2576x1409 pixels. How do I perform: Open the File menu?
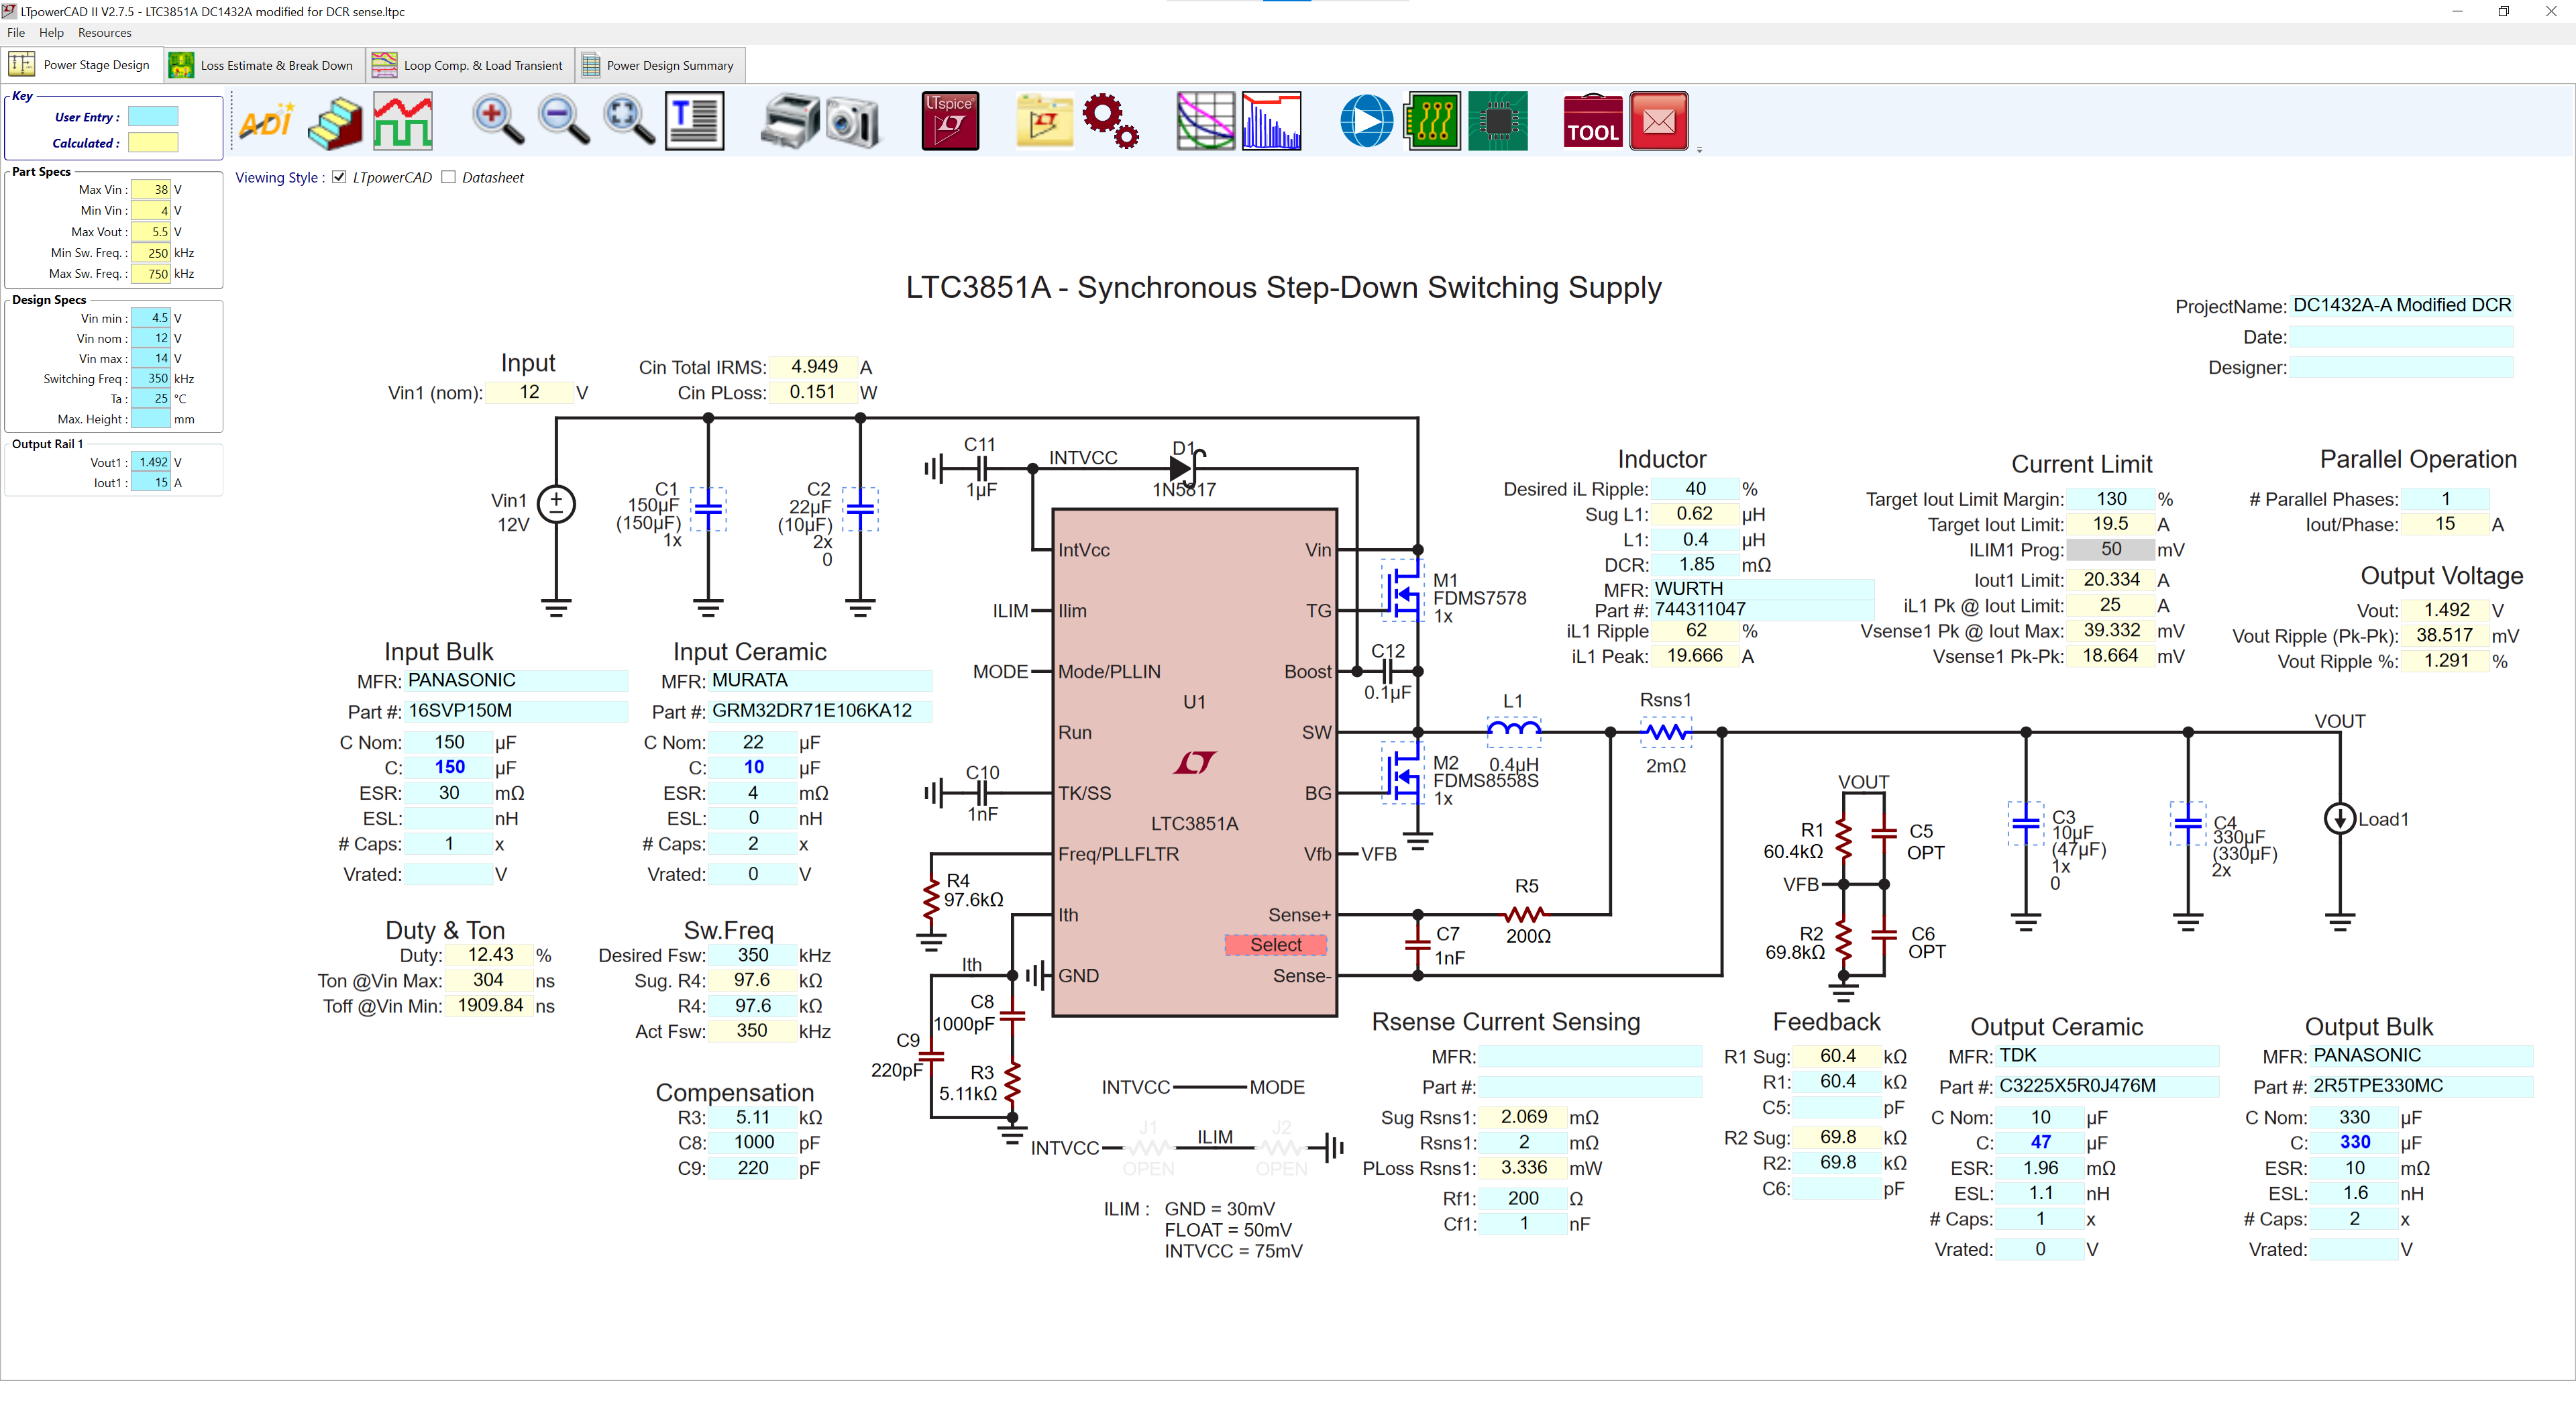pyautogui.click(x=16, y=33)
